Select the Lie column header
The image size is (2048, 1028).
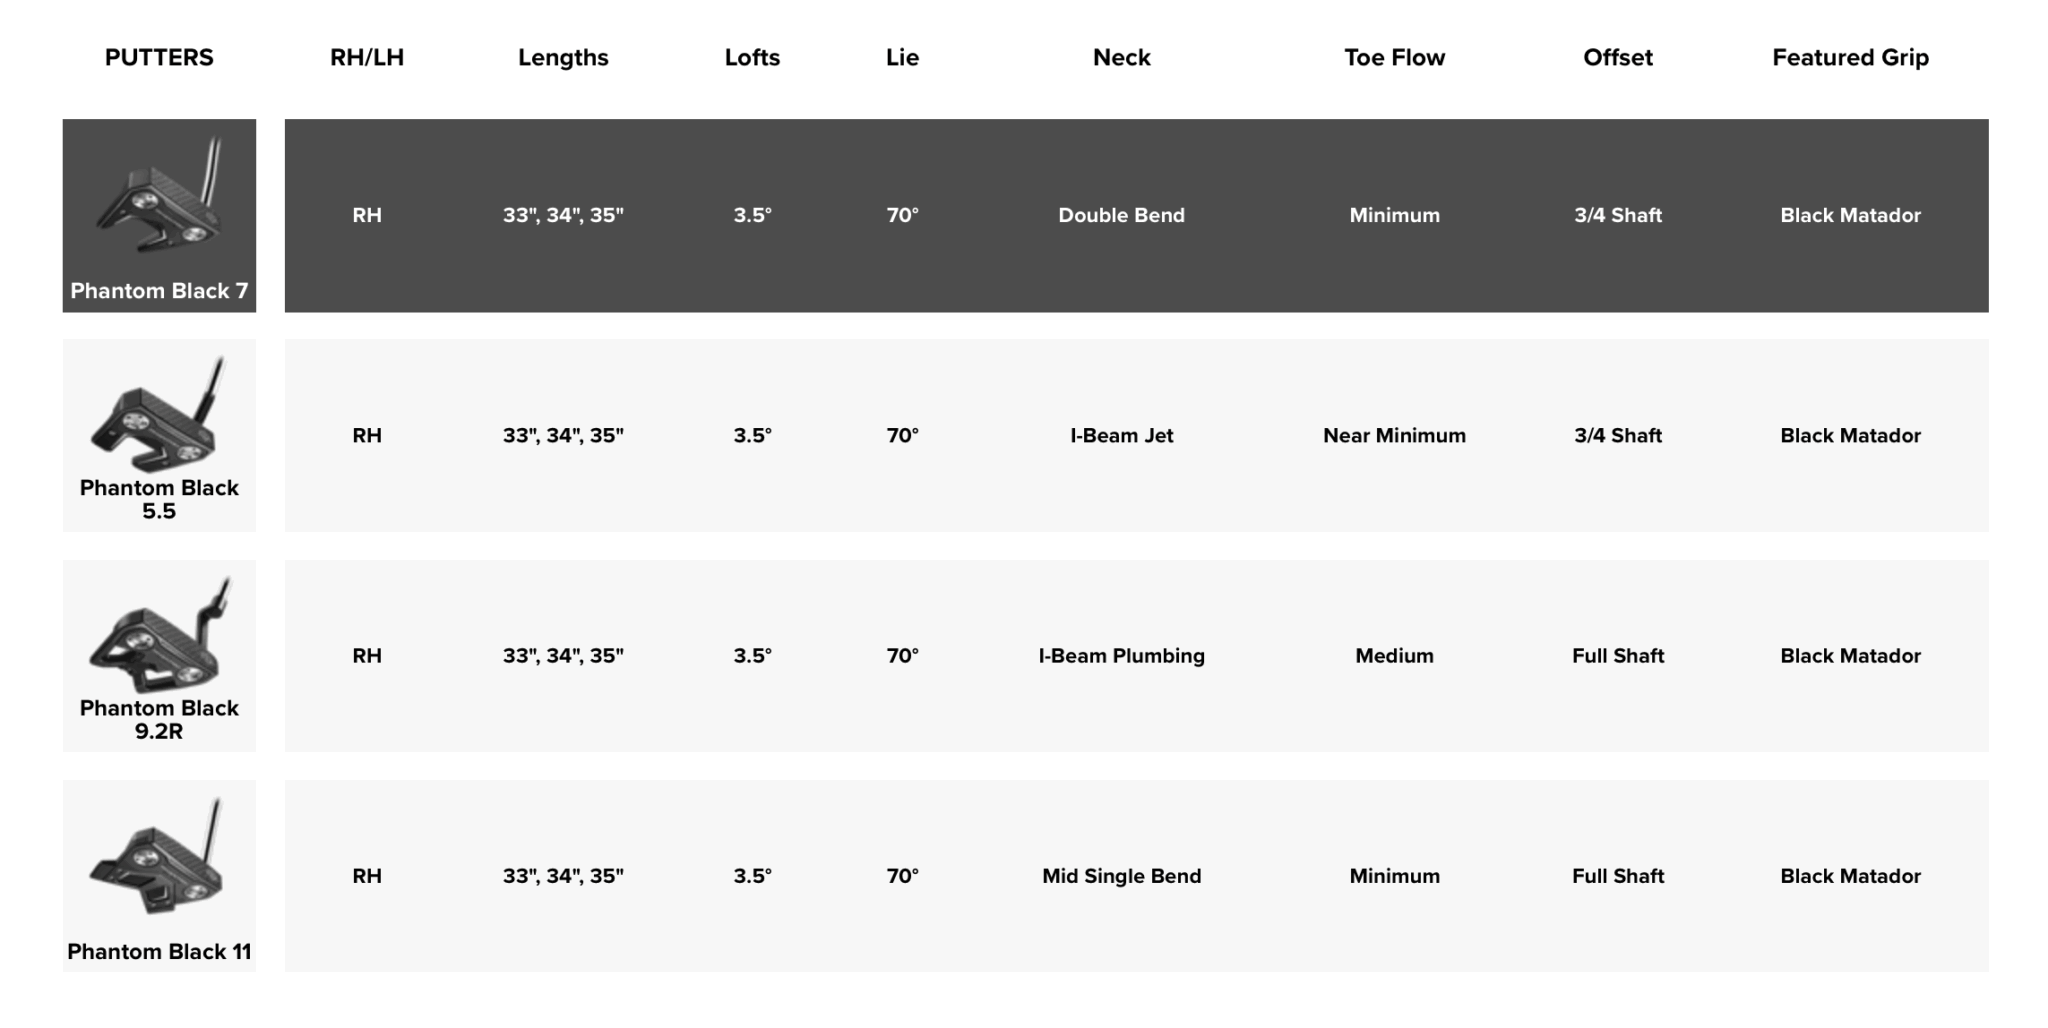point(902,58)
